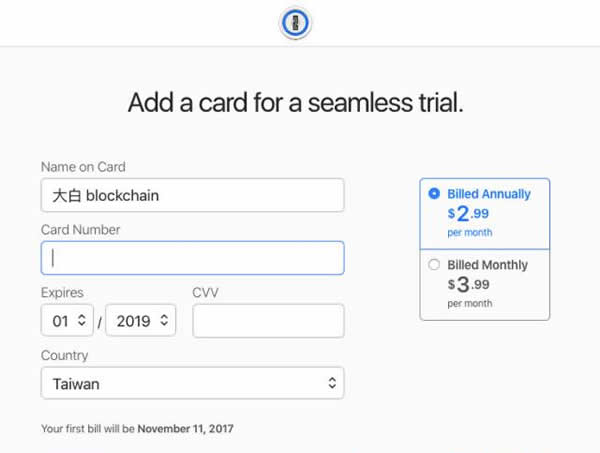Click the Name on Card field
Viewport: 600px width, 453px height.
pos(192,195)
